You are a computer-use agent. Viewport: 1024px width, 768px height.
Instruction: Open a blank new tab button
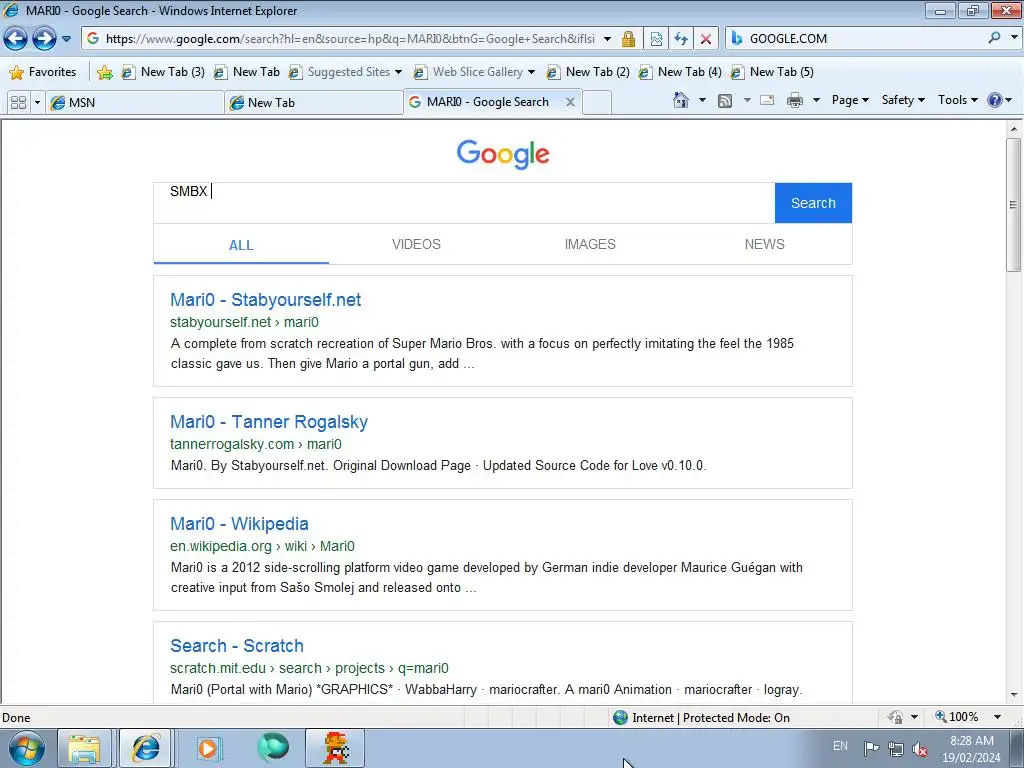597,103
